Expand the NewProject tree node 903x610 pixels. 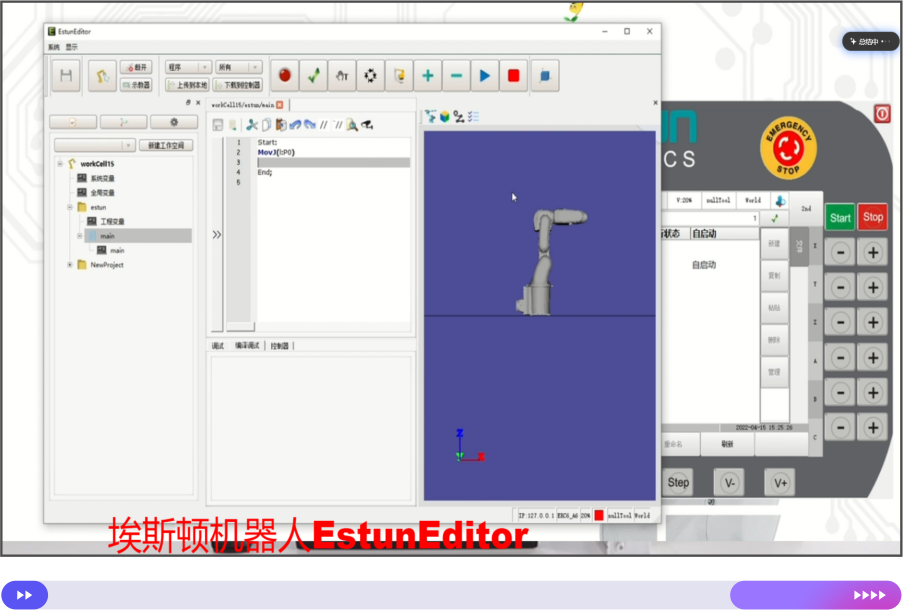coord(70,265)
